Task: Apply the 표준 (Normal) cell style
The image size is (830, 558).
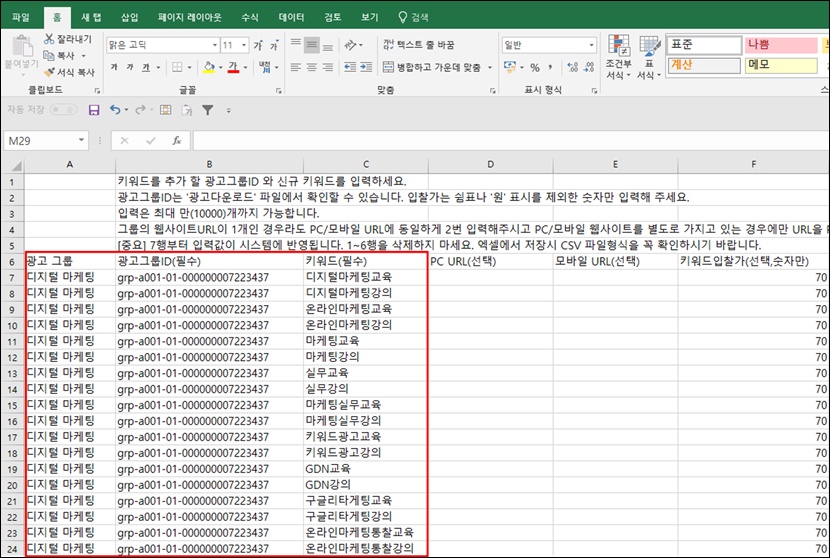Action: [703, 45]
